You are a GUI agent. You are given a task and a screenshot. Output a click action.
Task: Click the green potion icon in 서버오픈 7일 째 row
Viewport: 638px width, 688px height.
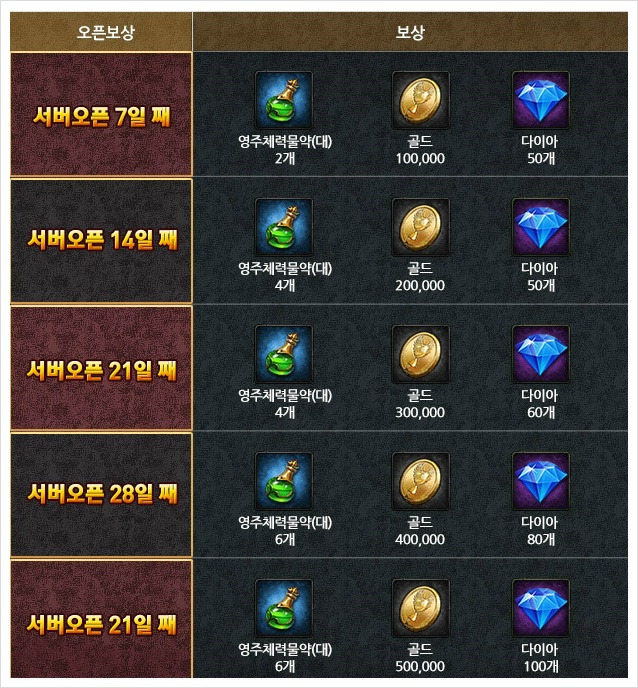click(284, 100)
